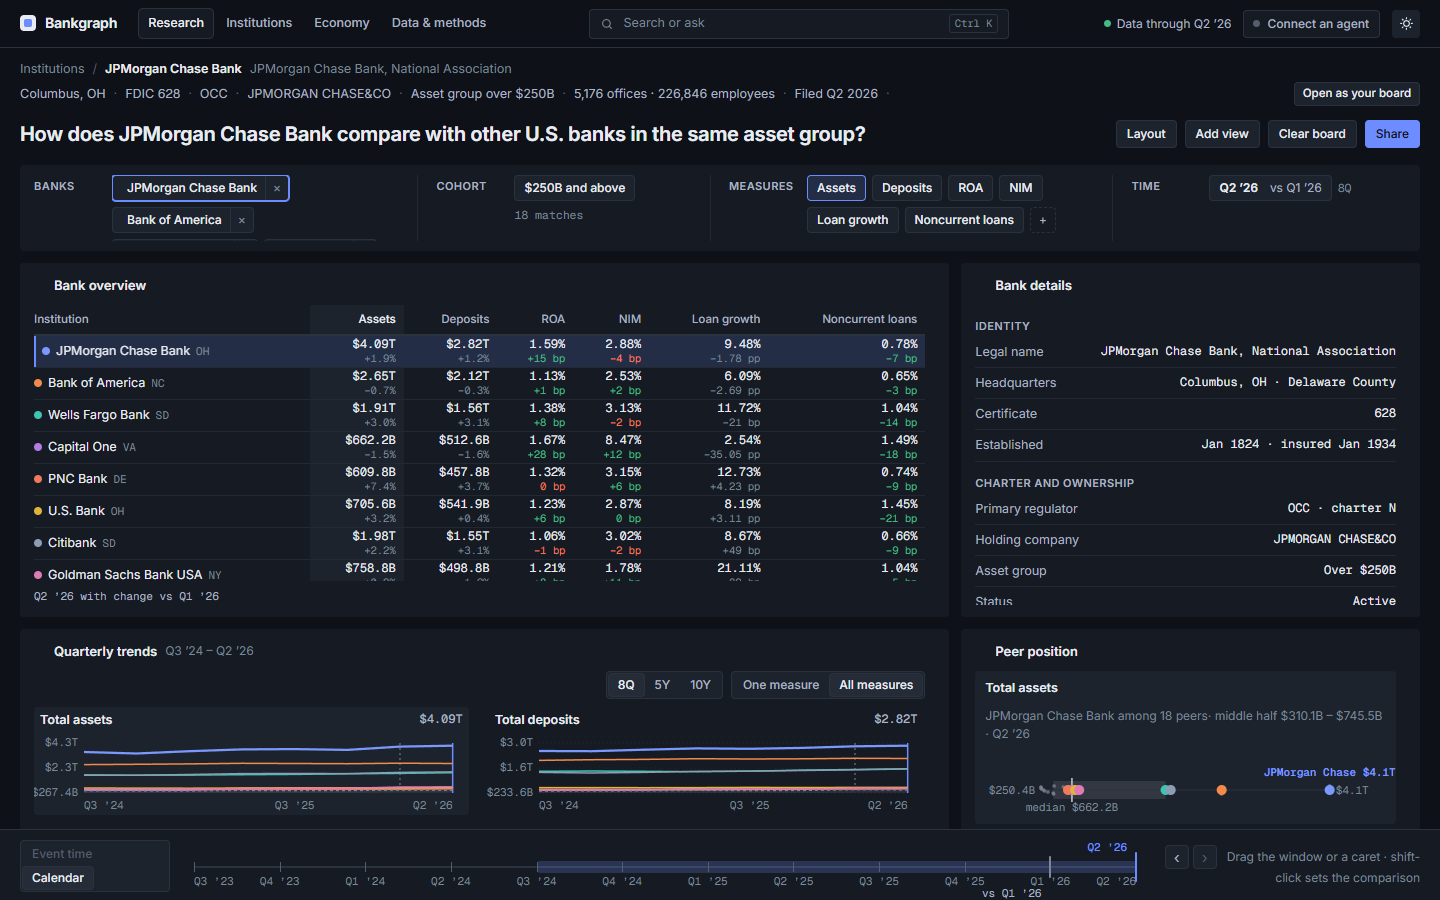
Task: Click the Q1 '26 comparison caret on timeline
Action: click(x=1050, y=866)
